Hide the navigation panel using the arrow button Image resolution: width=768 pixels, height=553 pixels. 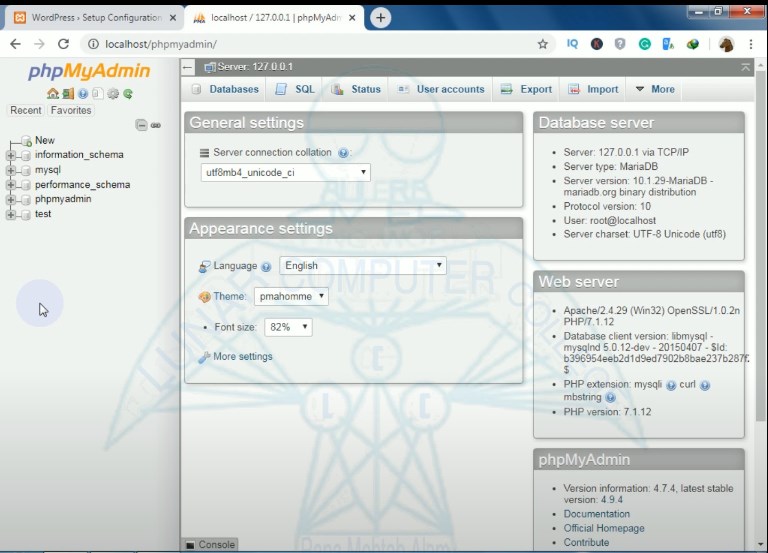pos(188,67)
